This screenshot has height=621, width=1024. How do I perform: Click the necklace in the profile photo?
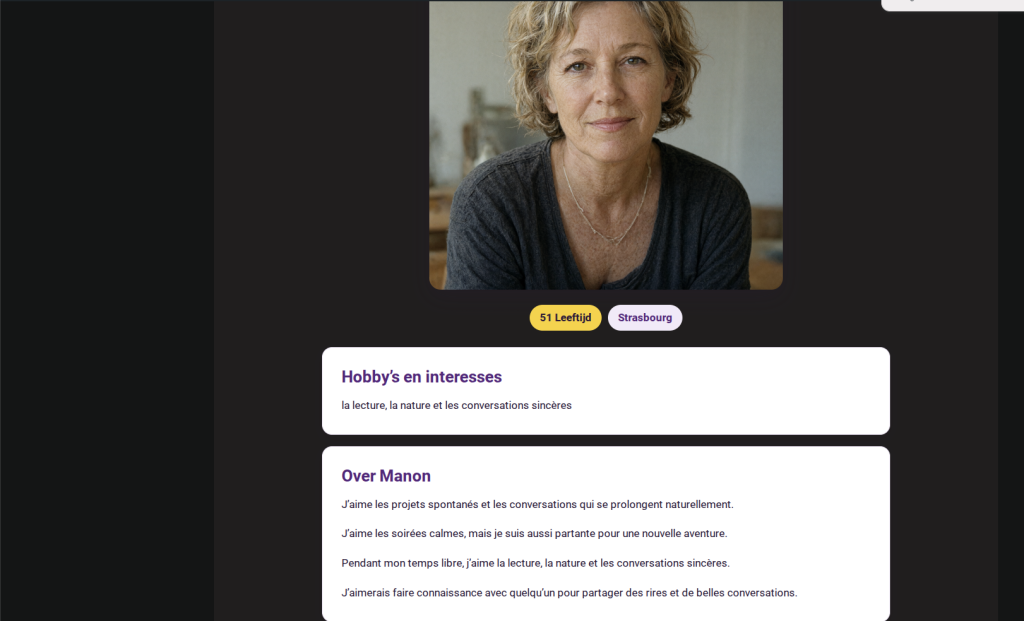607,202
